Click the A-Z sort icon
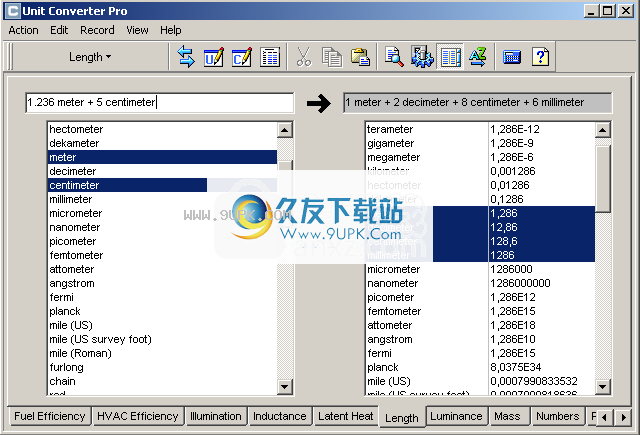640x435 pixels. [478, 57]
